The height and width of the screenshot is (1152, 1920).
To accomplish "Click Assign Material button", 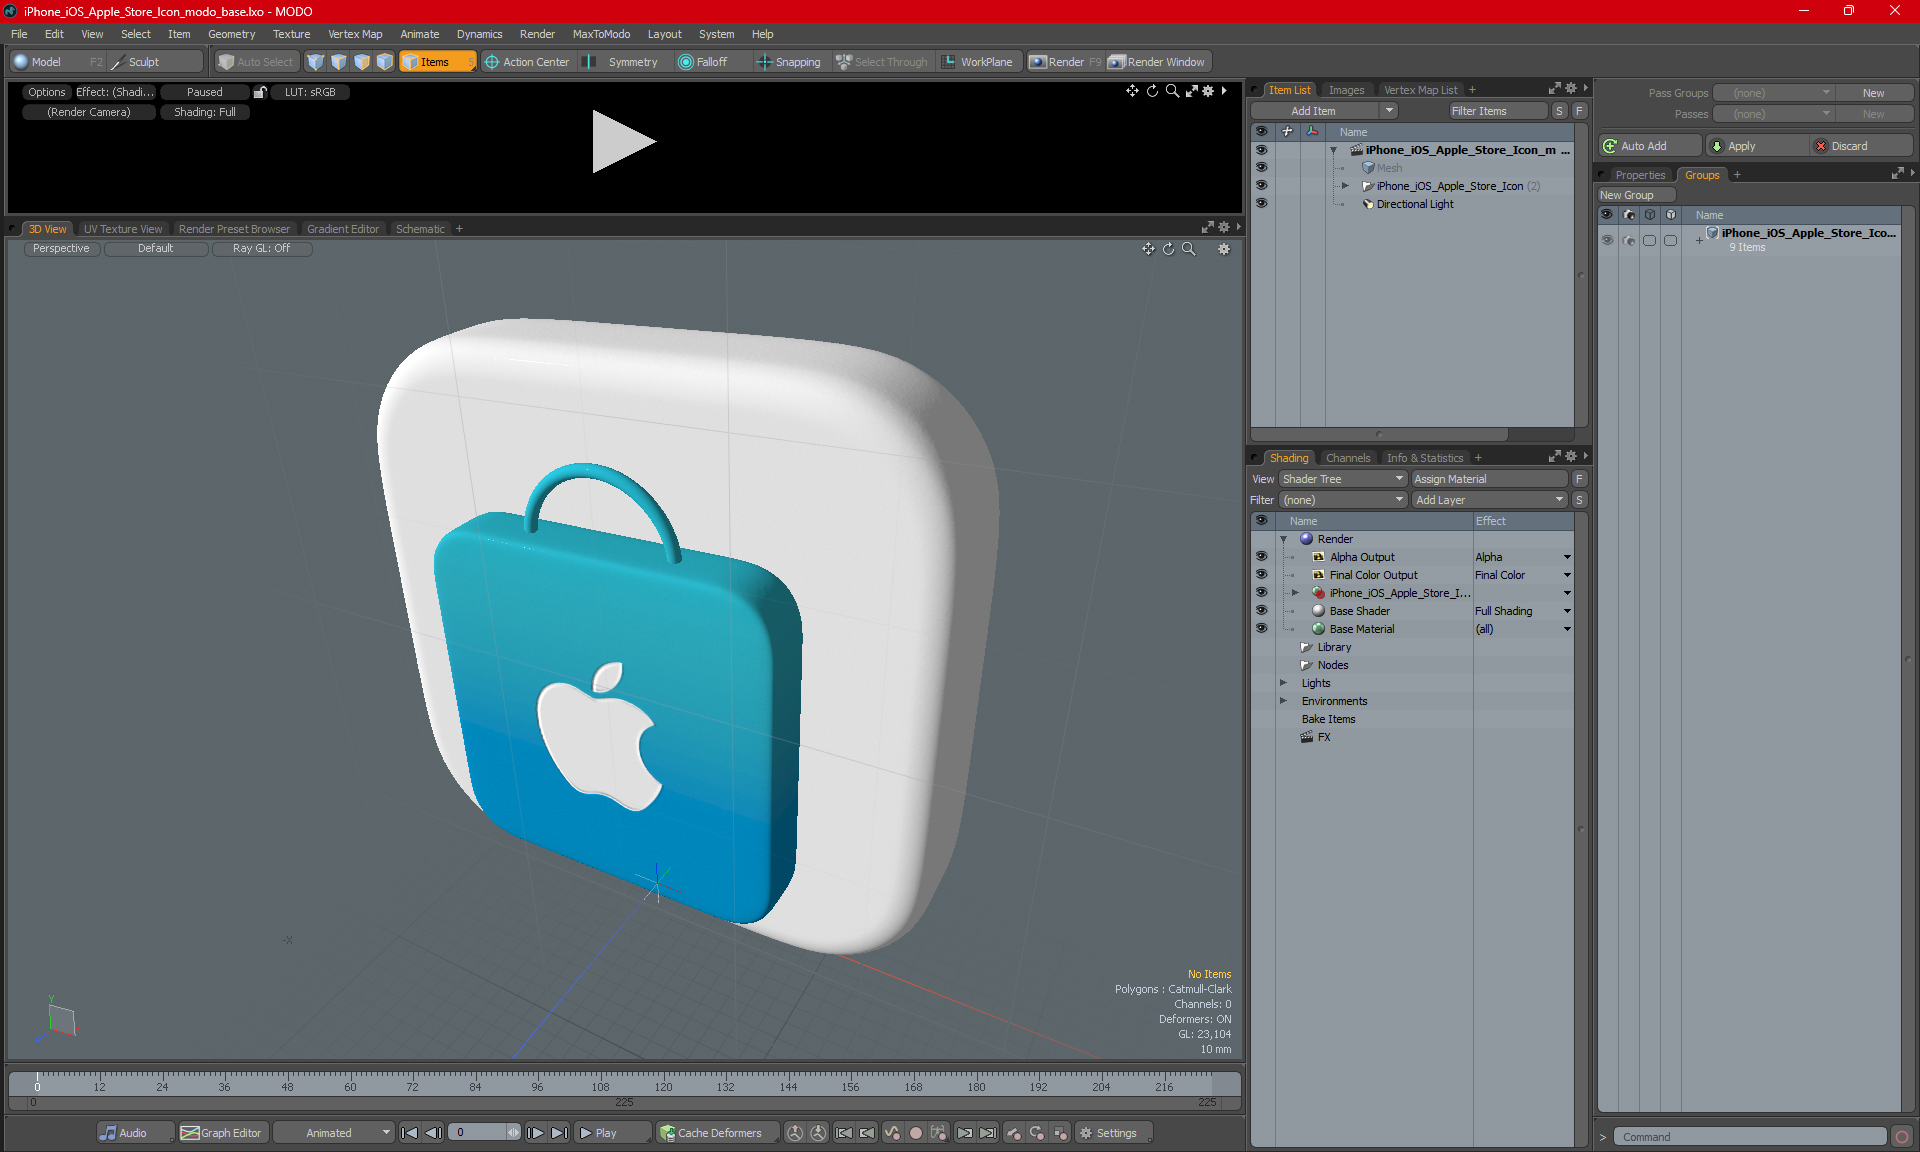I will coord(1489,479).
